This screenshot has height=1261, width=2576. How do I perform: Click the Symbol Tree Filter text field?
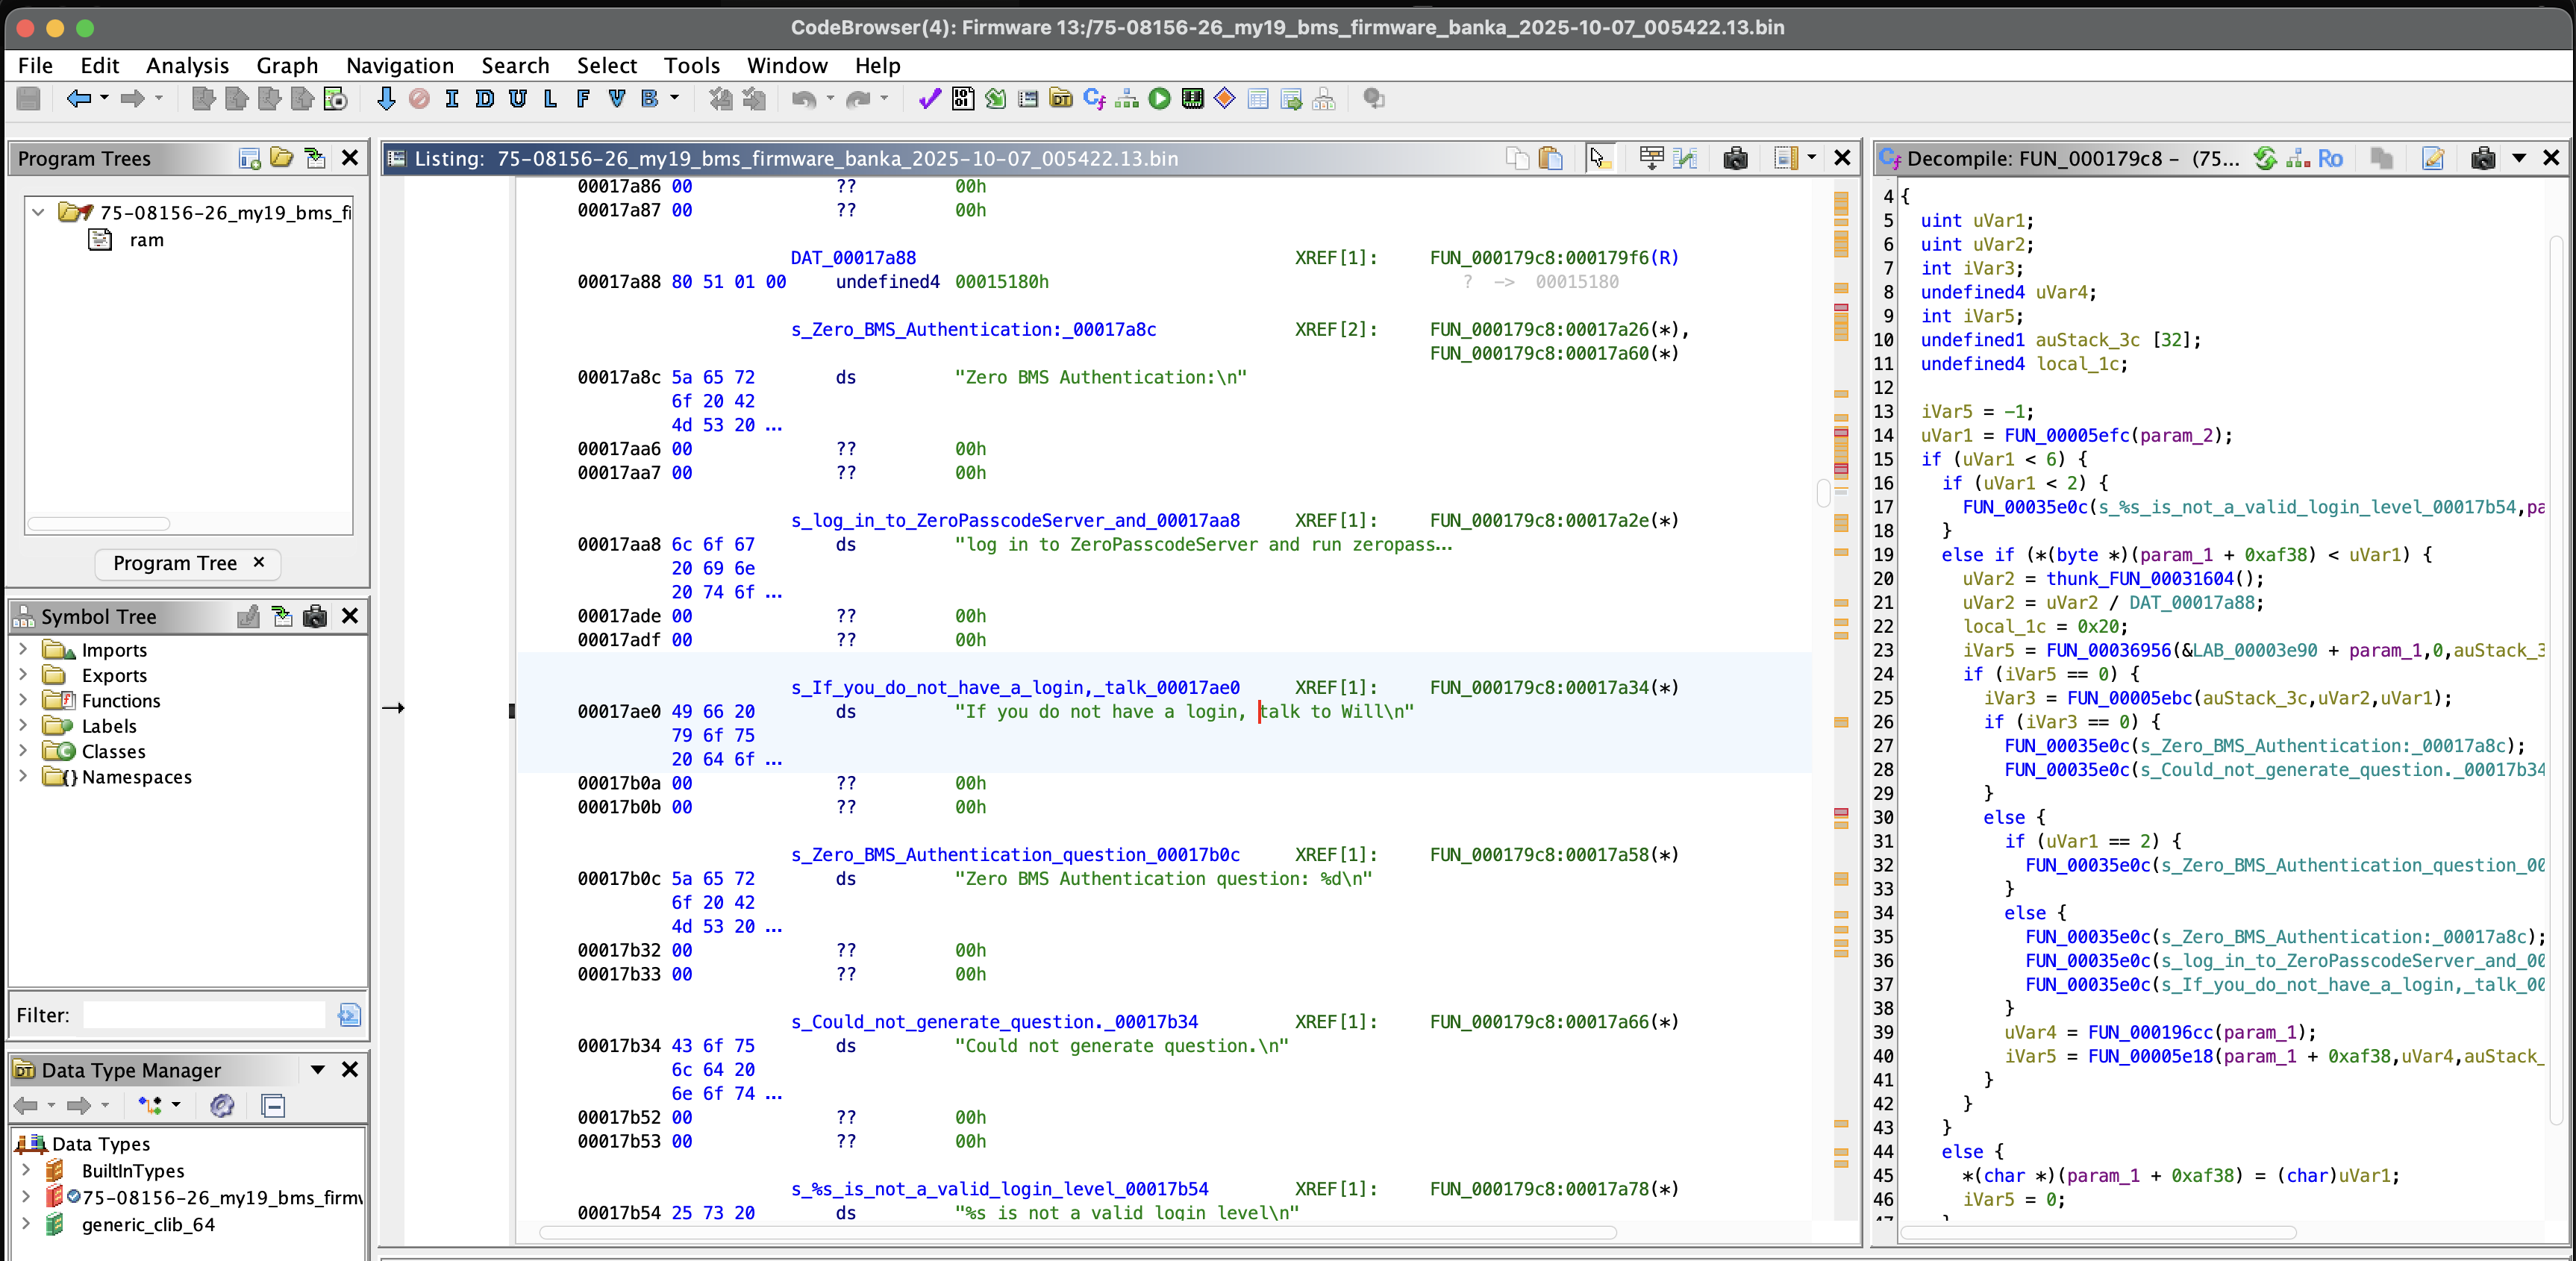click(204, 1015)
